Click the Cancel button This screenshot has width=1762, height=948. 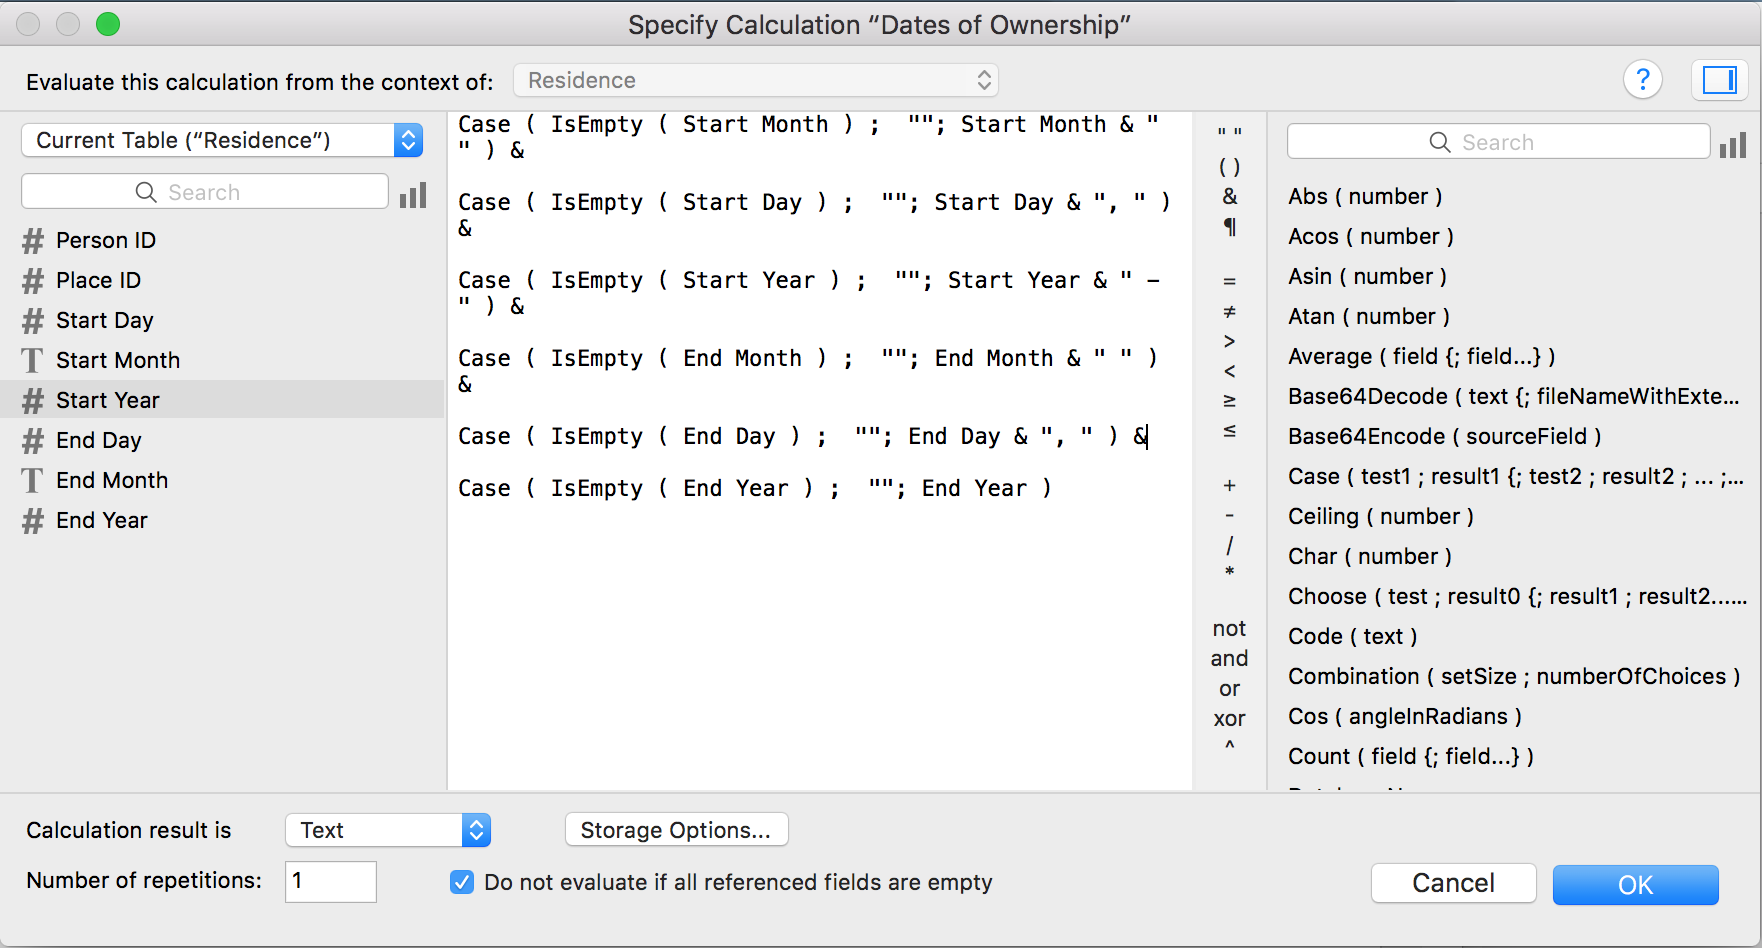click(x=1453, y=884)
